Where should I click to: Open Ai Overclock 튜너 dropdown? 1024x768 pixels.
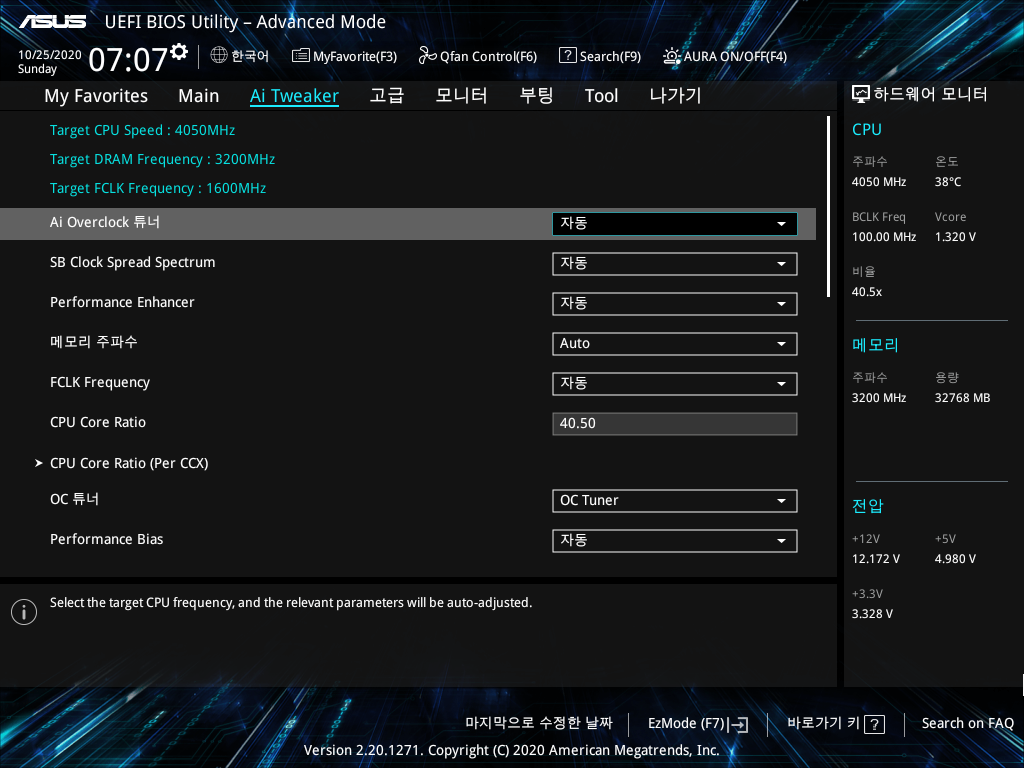tap(675, 224)
